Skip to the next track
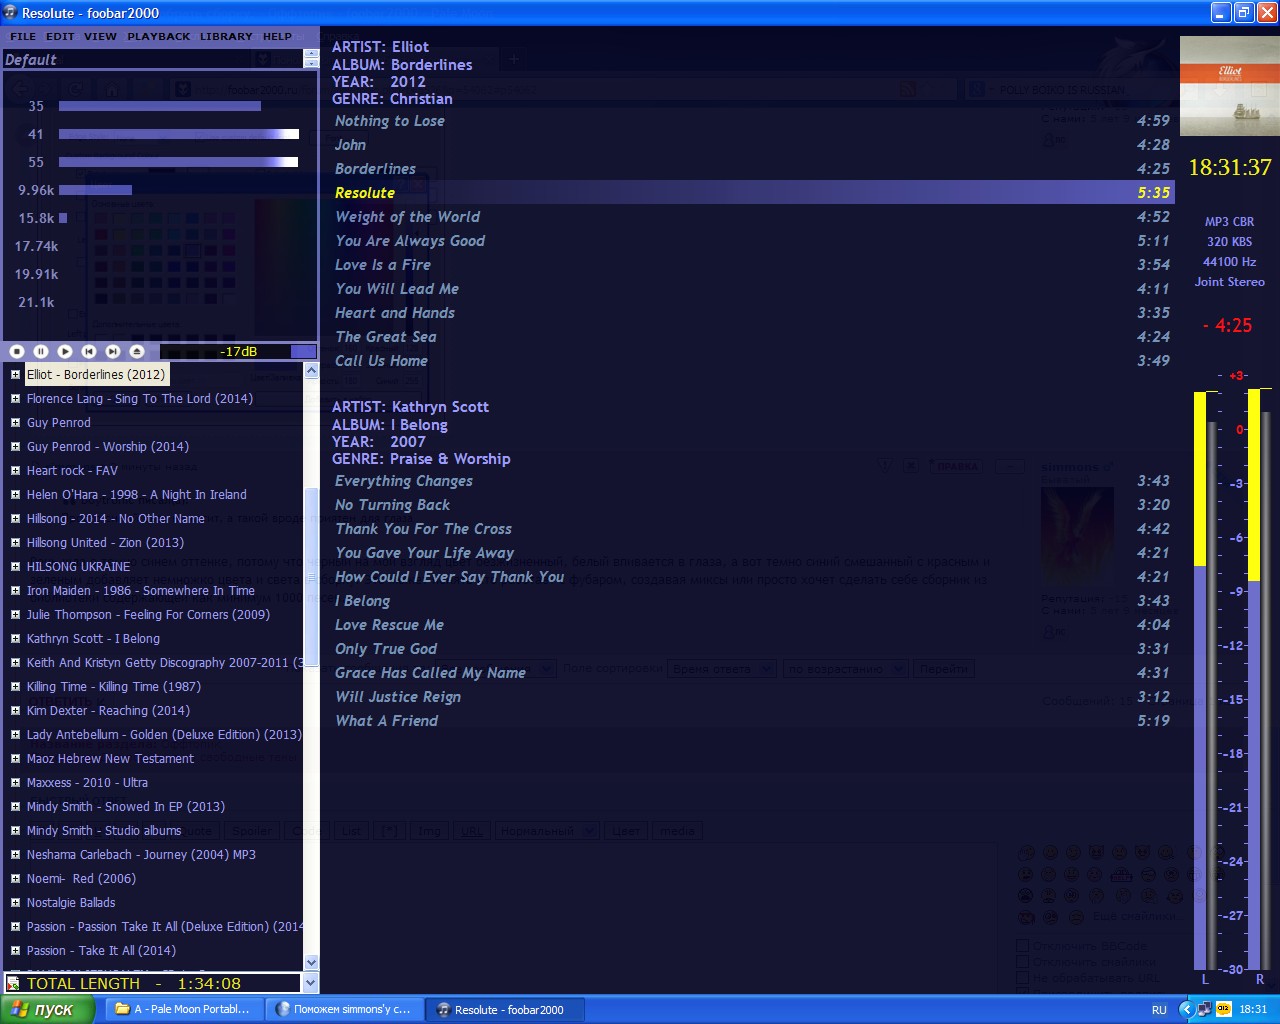 click(x=113, y=351)
